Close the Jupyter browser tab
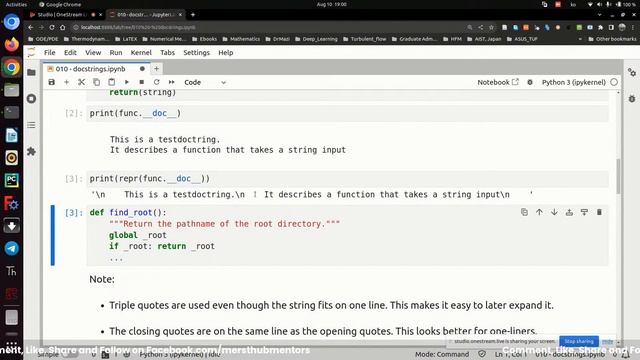This screenshot has height=360, width=640. [x=180, y=15]
